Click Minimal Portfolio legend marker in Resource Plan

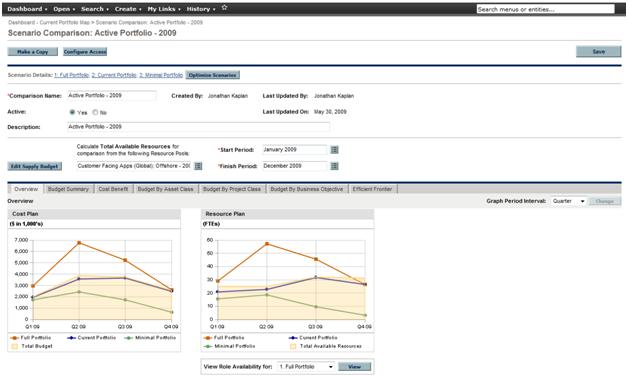208,346
